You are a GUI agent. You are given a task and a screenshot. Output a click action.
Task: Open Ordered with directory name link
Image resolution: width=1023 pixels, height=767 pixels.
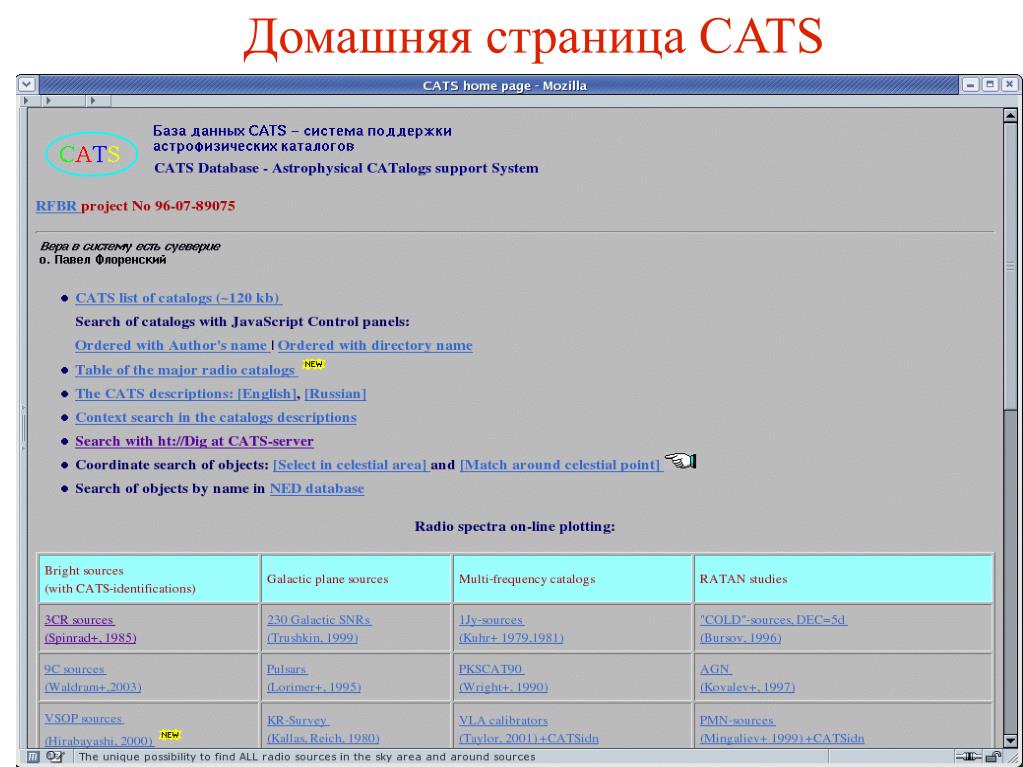375,346
